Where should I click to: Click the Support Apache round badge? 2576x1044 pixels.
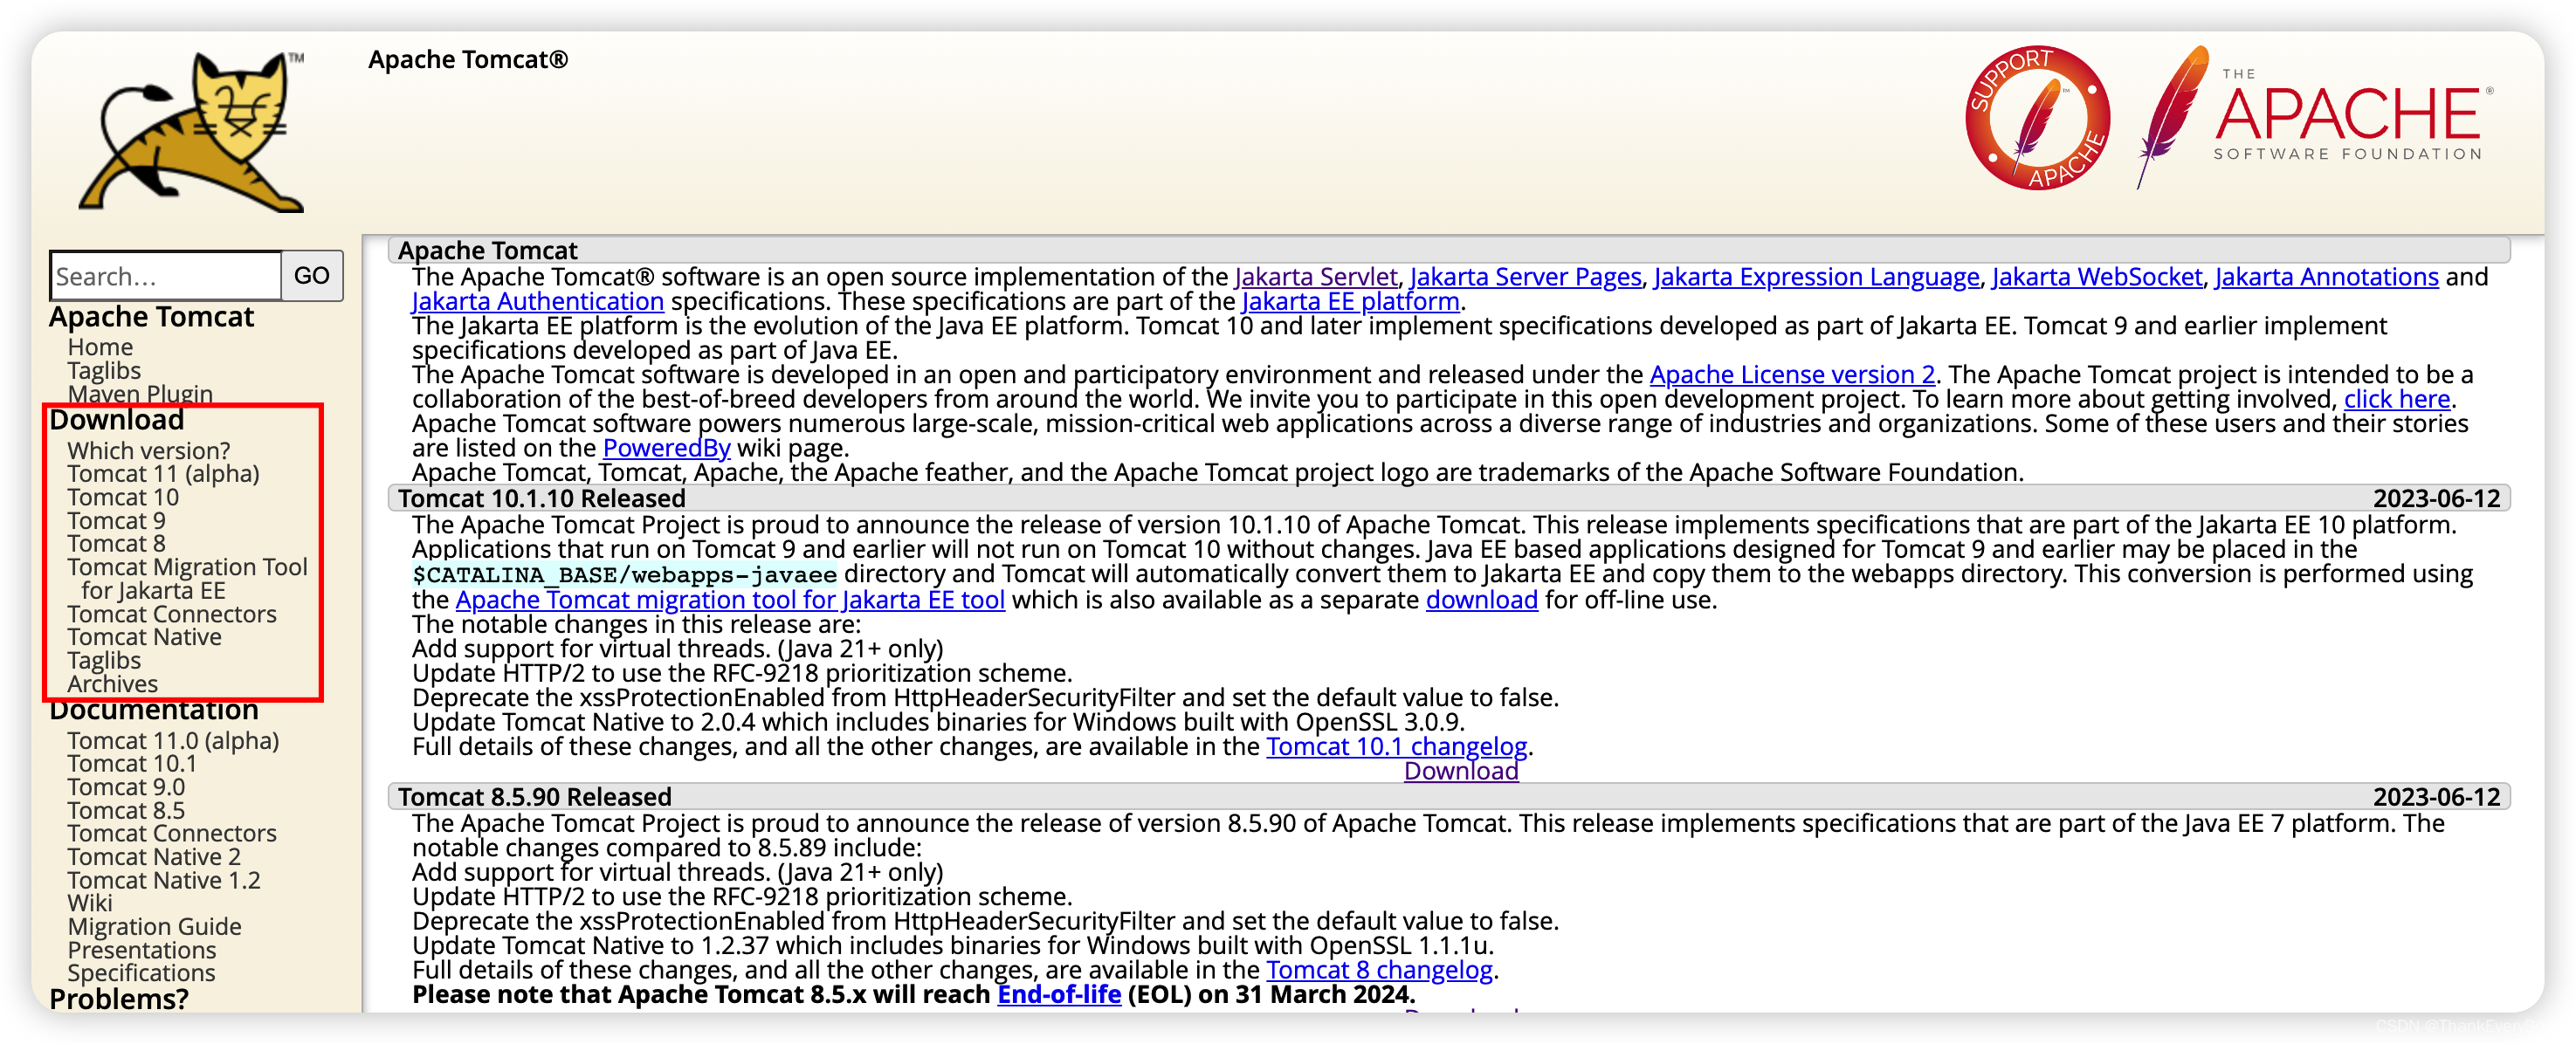(2037, 118)
